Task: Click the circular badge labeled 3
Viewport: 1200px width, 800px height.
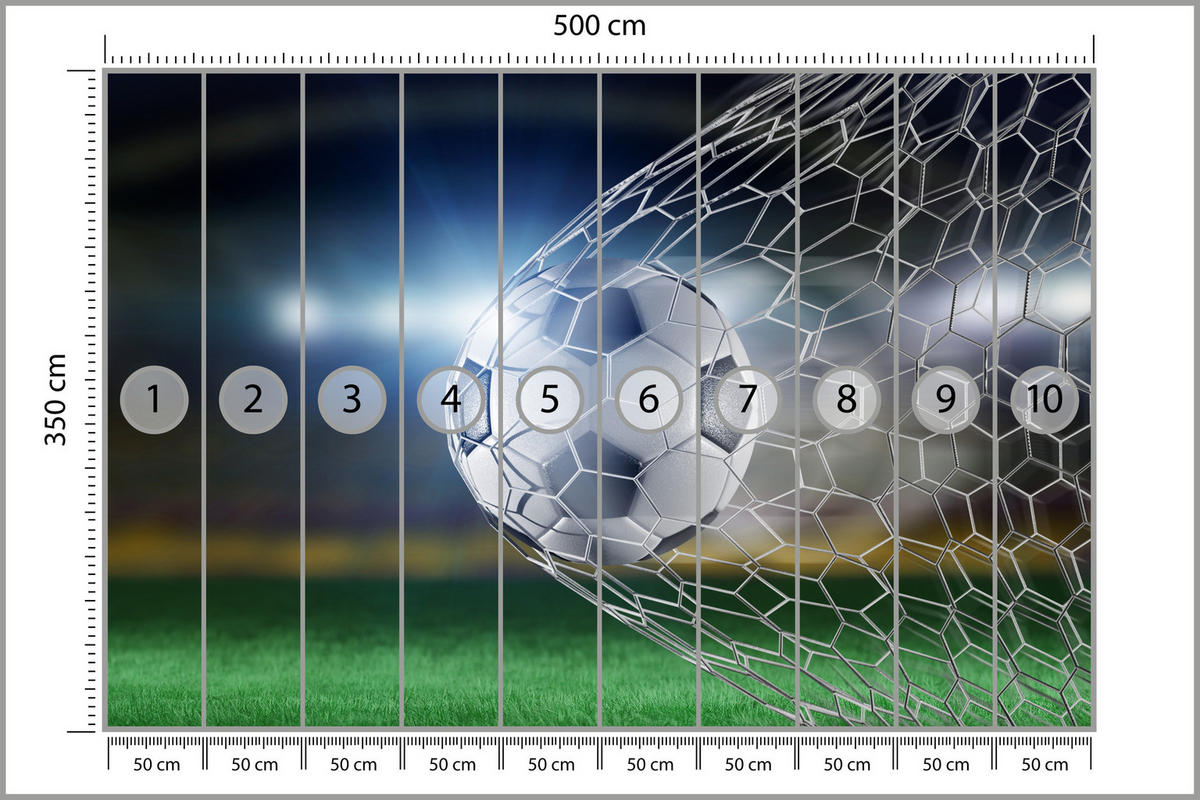Action: point(352,400)
